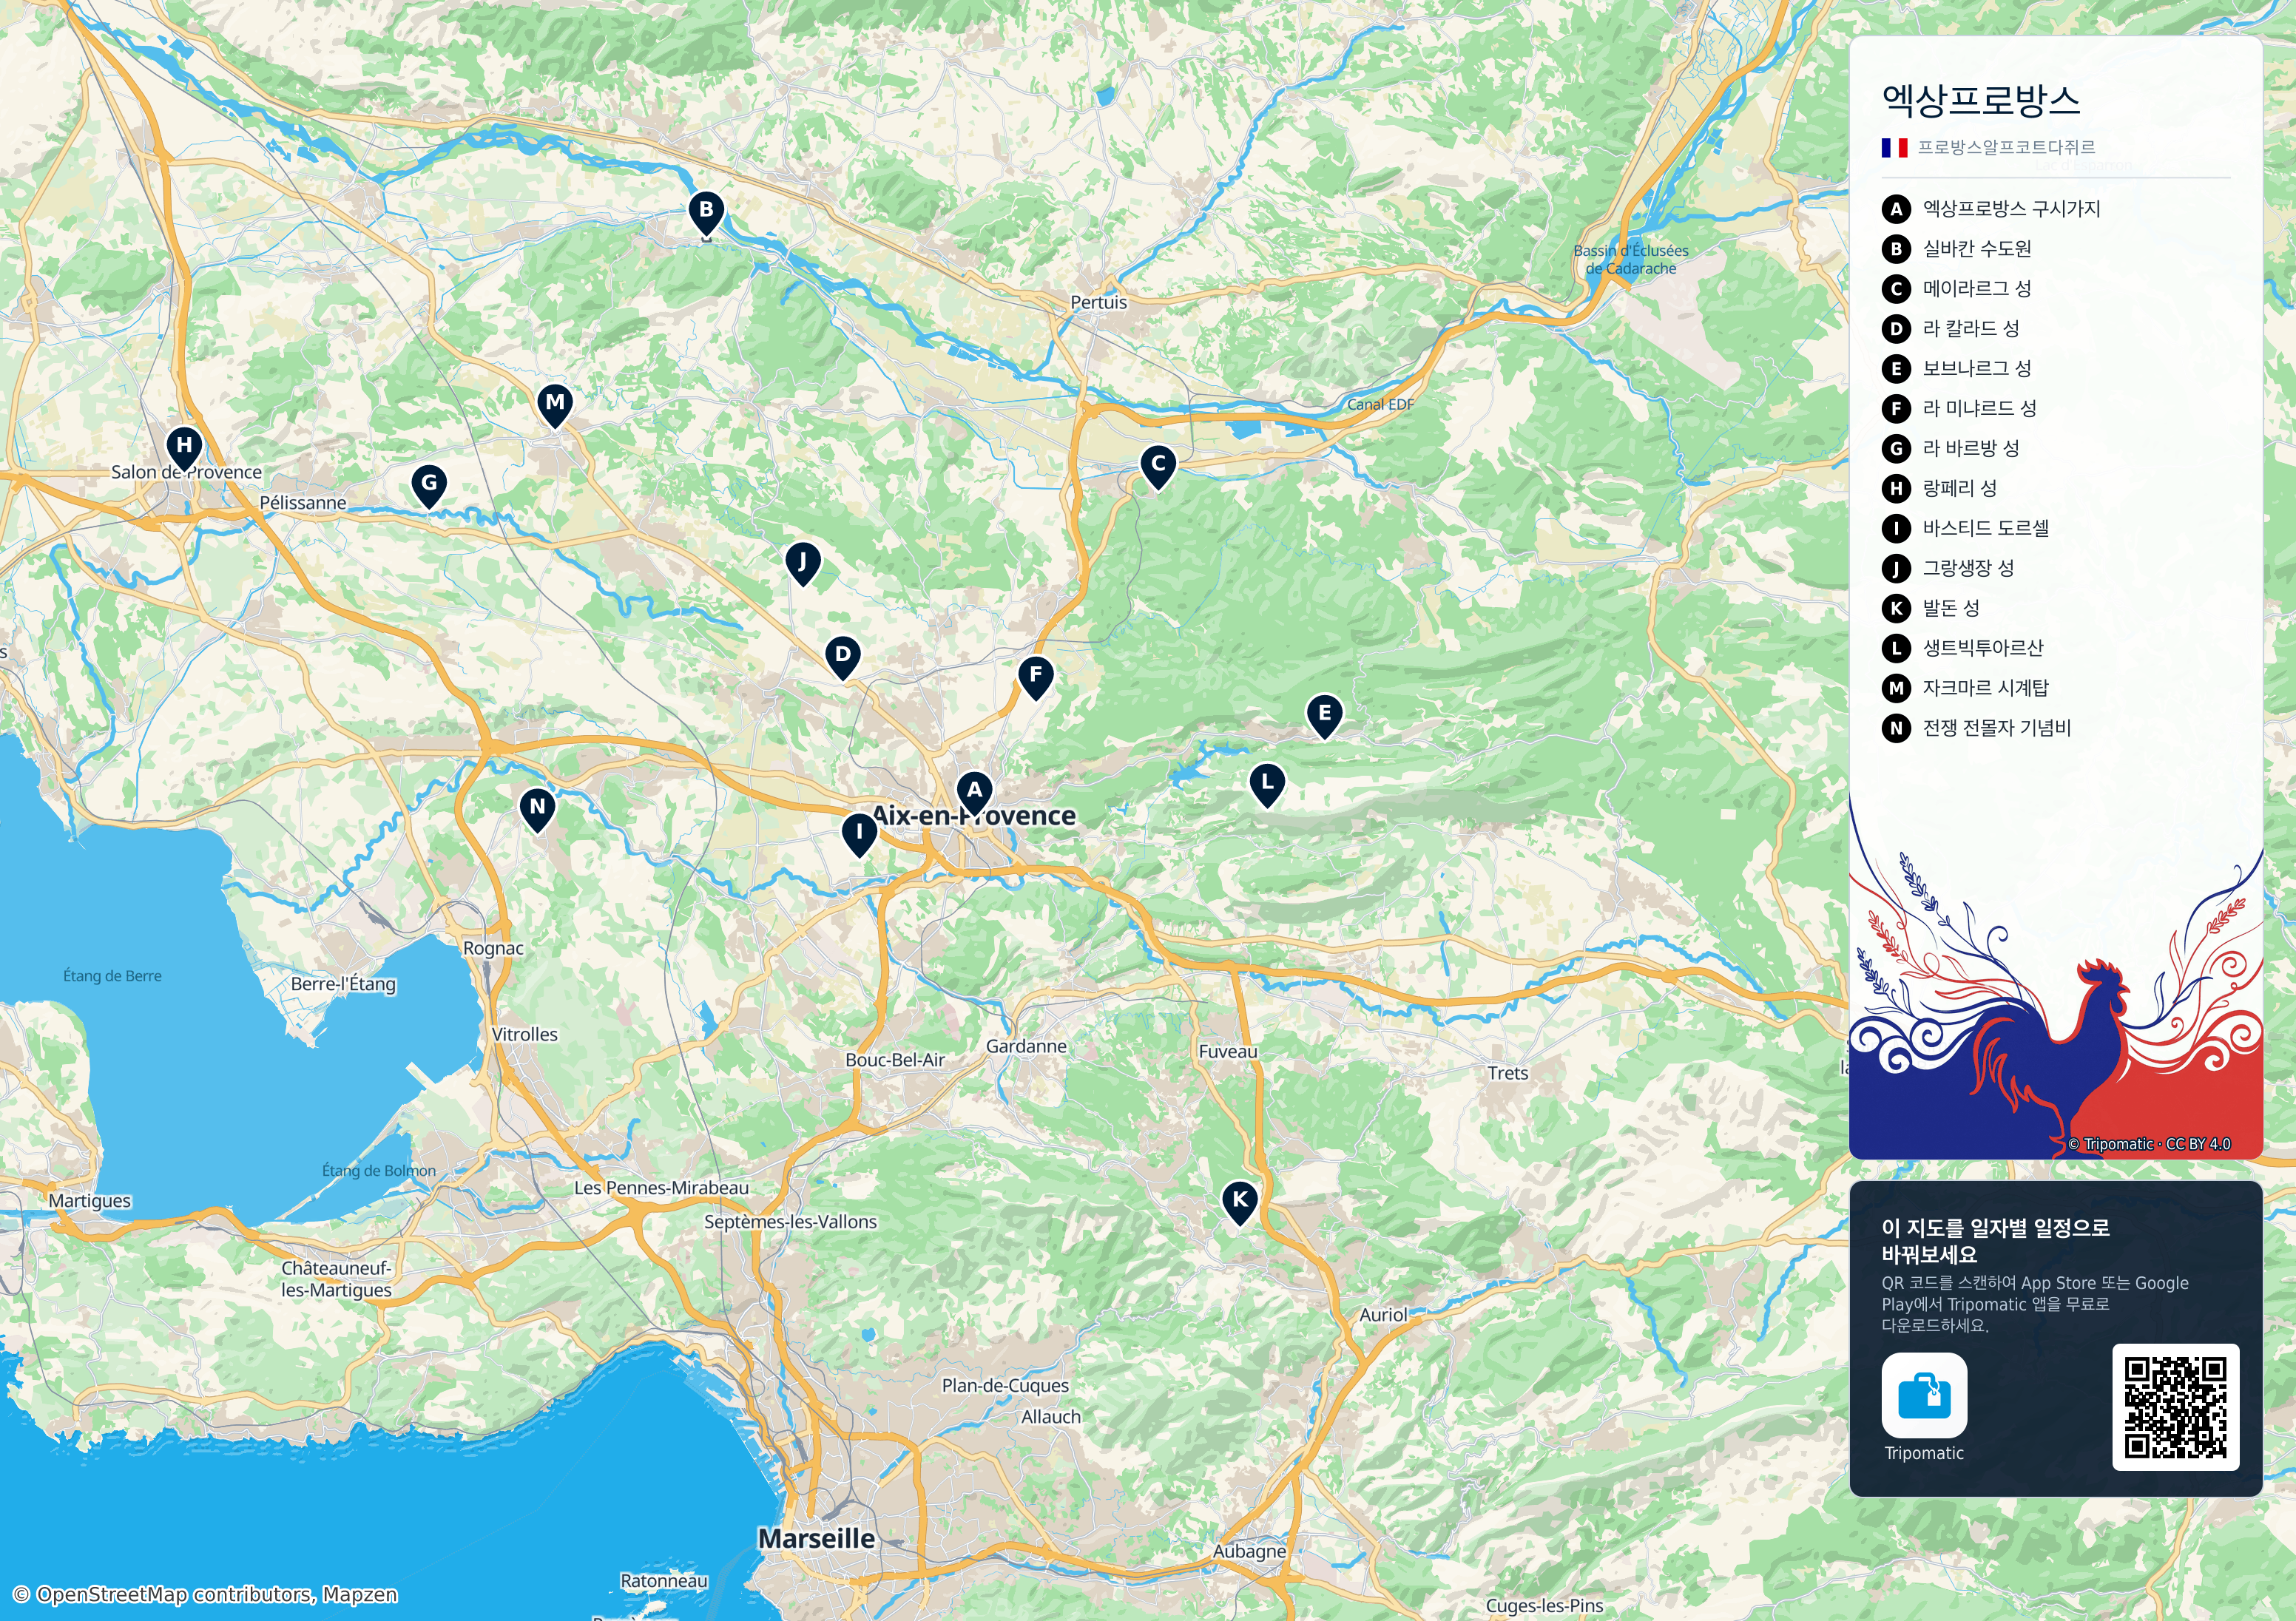Select legend entry 전쟁 전몰자 기념비
The image size is (2296, 1621).
pos(1976,728)
